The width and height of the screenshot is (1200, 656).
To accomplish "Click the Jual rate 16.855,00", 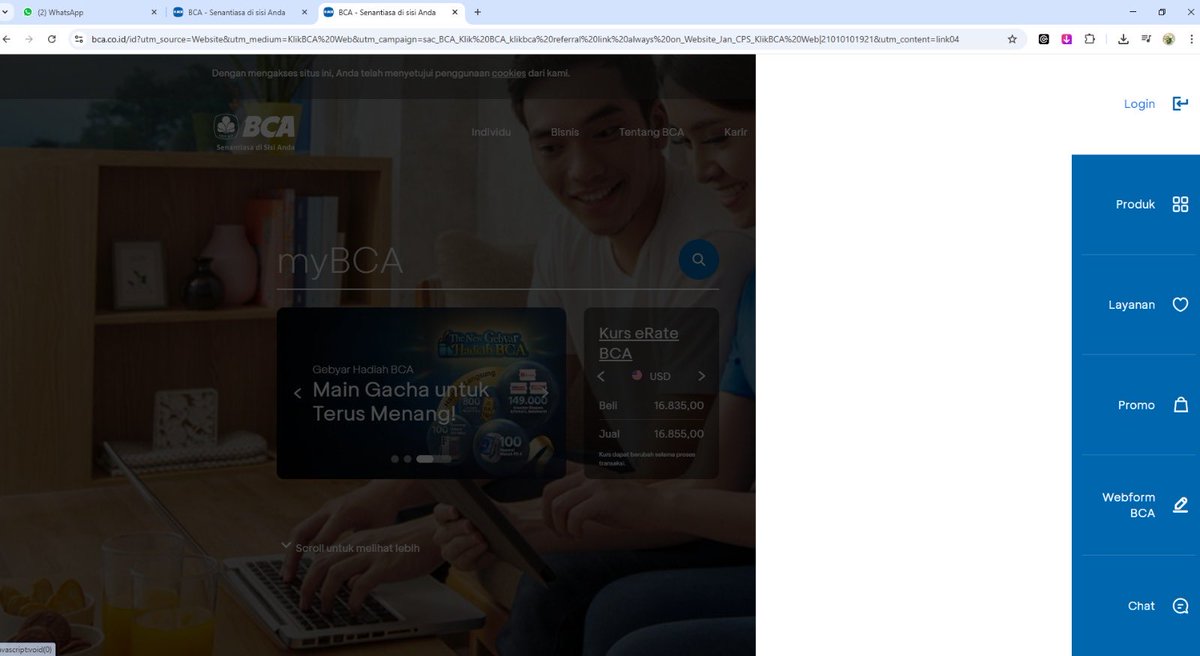I will coord(679,434).
